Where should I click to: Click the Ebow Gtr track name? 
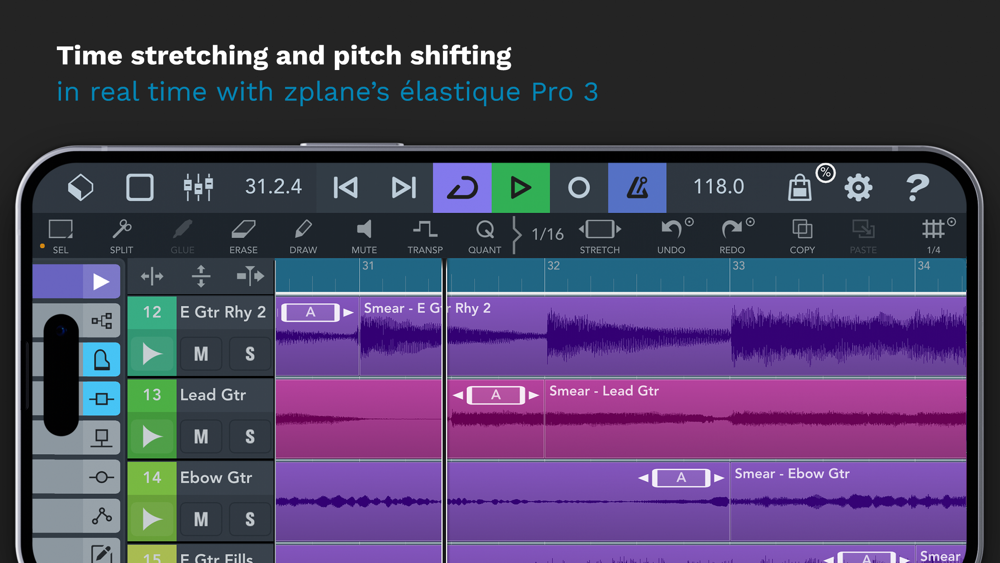(216, 478)
